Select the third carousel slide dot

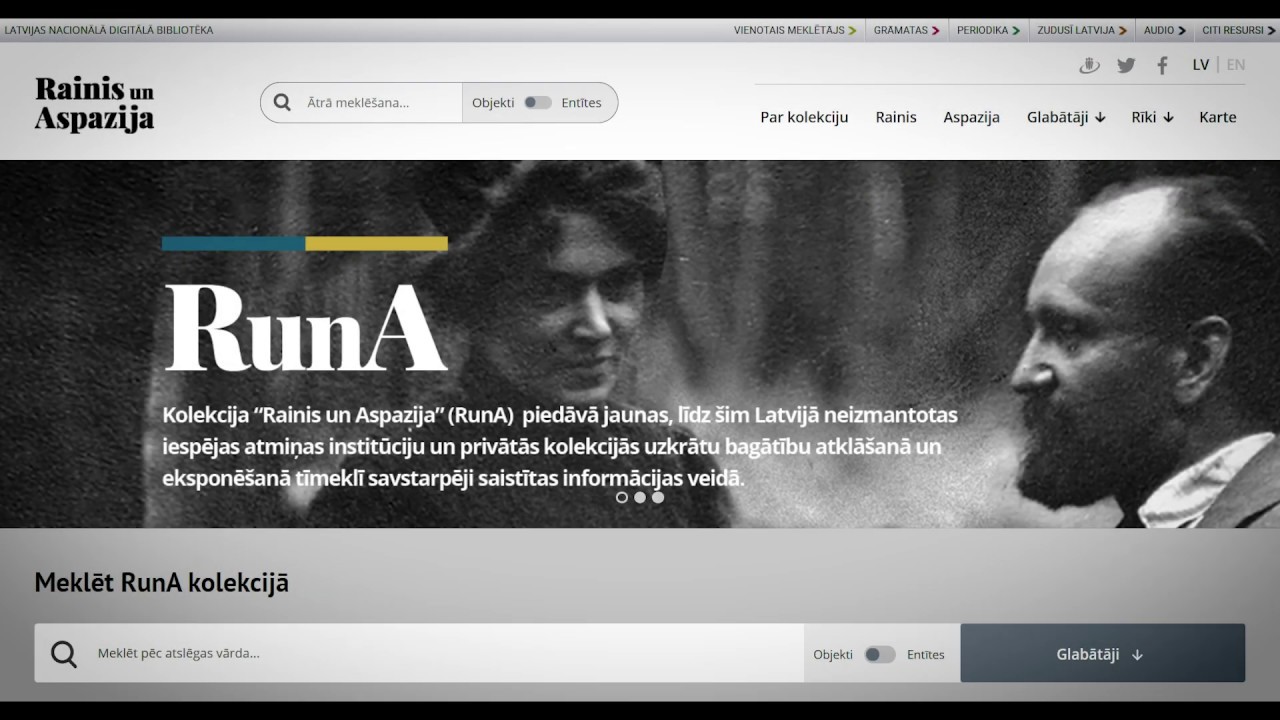(658, 497)
